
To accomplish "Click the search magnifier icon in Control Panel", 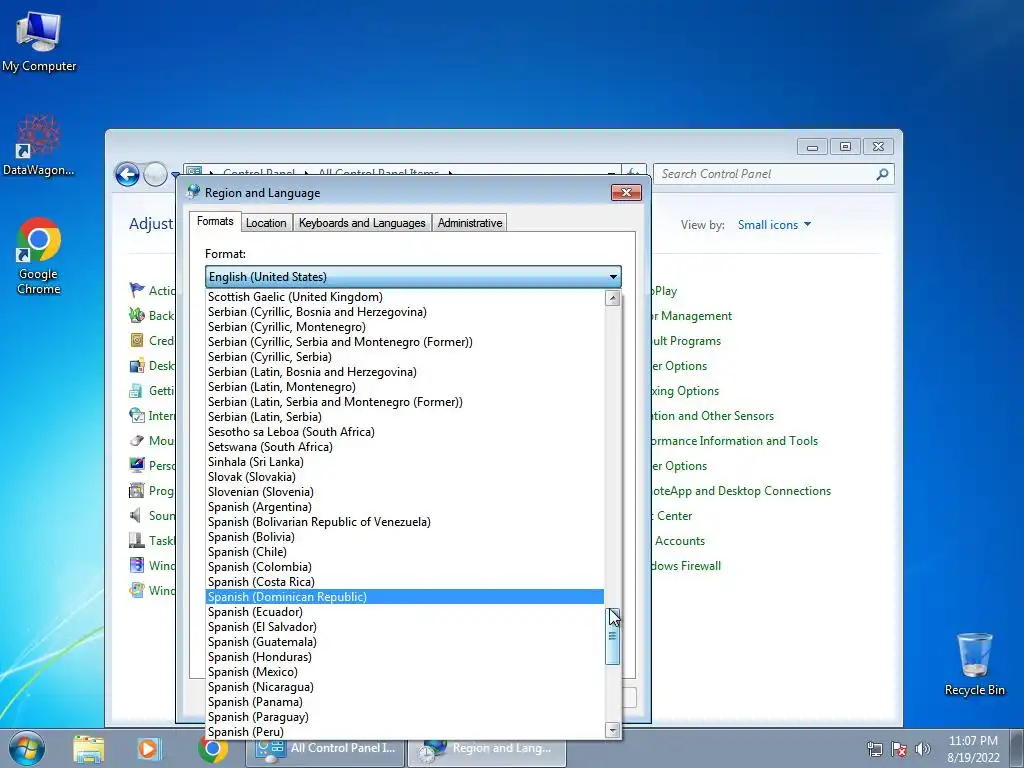I will [x=882, y=174].
